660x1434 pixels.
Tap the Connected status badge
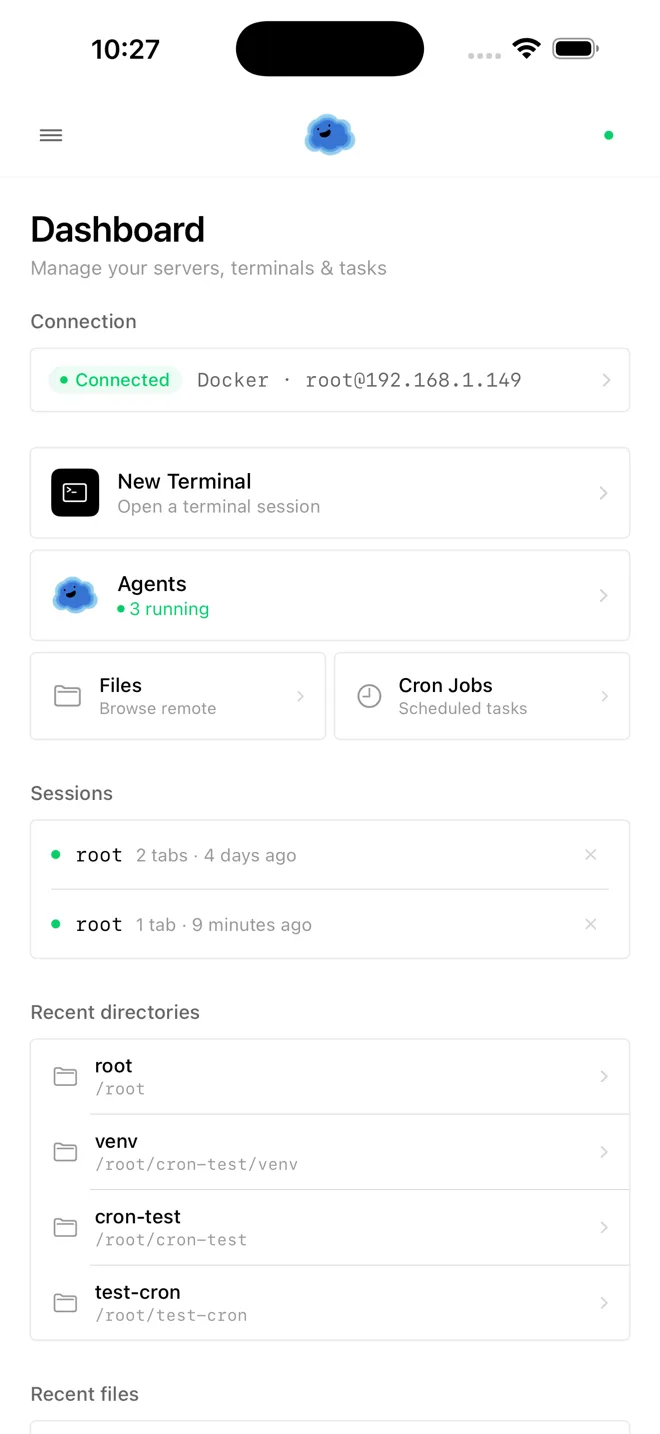[115, 380]
